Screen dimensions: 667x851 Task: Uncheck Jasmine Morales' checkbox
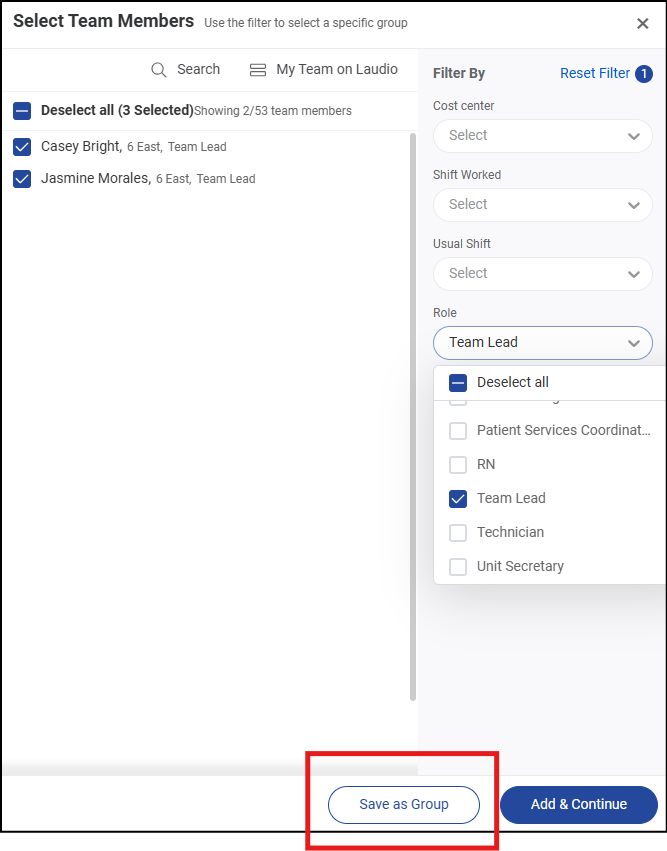pyautogui.click(x=22, y=179)
